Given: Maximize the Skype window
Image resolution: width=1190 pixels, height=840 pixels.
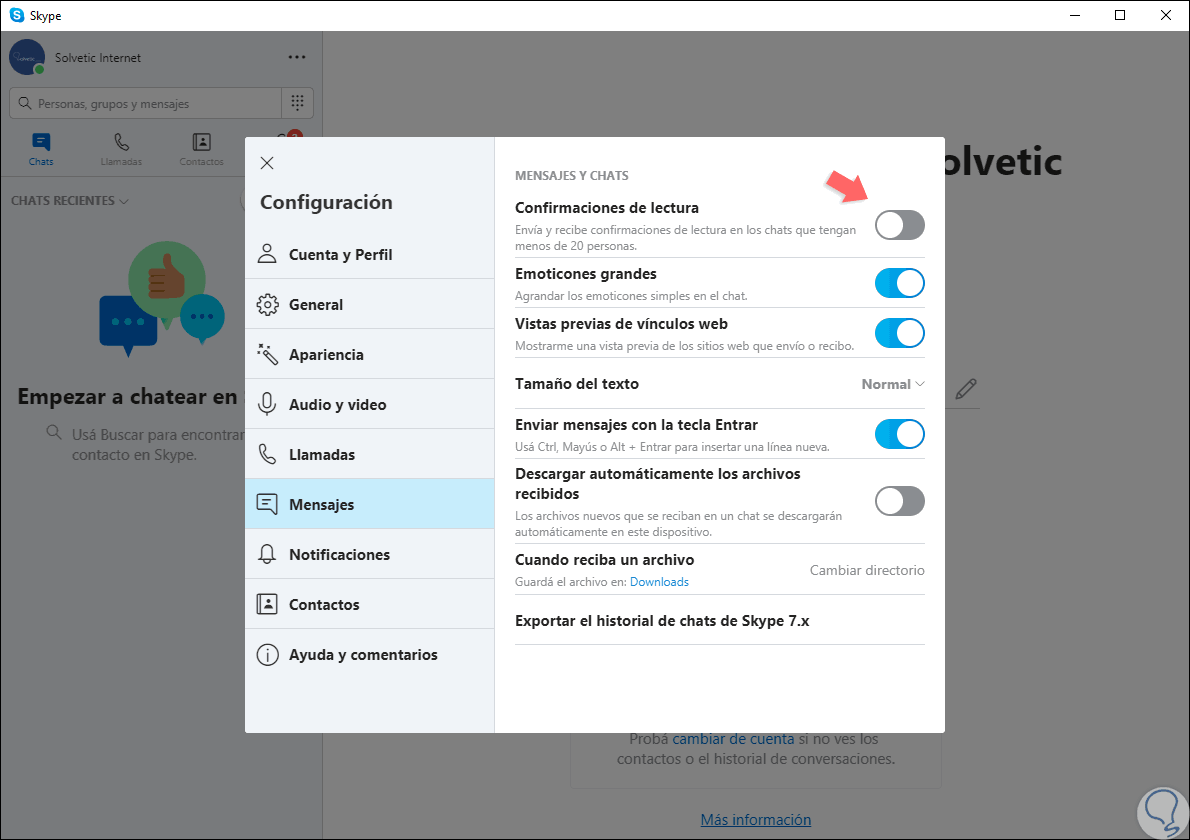Looking at the screenshot, I should tap(1119, 15).
